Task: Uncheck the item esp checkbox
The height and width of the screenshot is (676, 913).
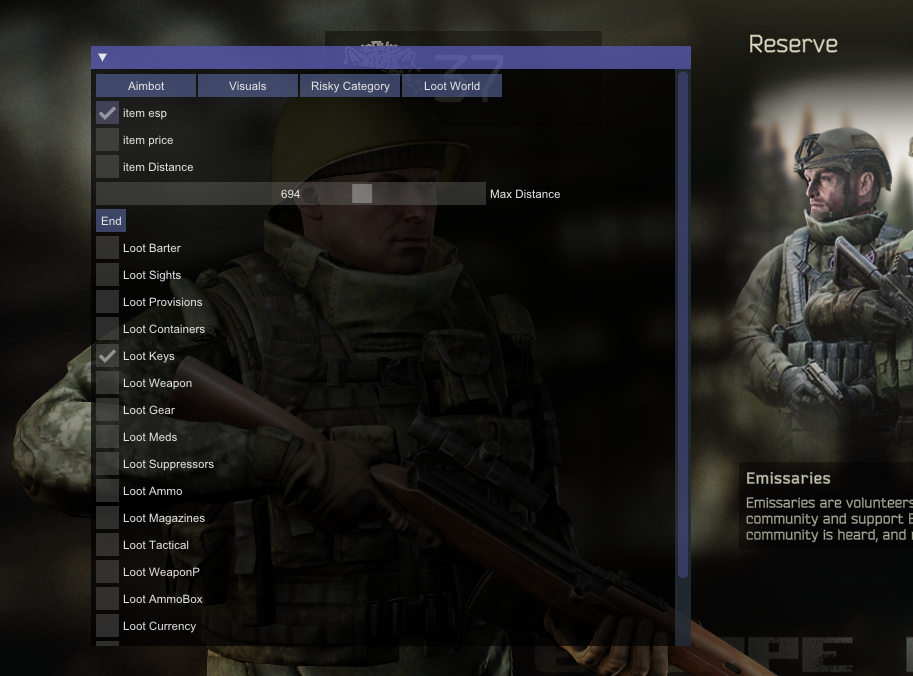Action: 107,113
